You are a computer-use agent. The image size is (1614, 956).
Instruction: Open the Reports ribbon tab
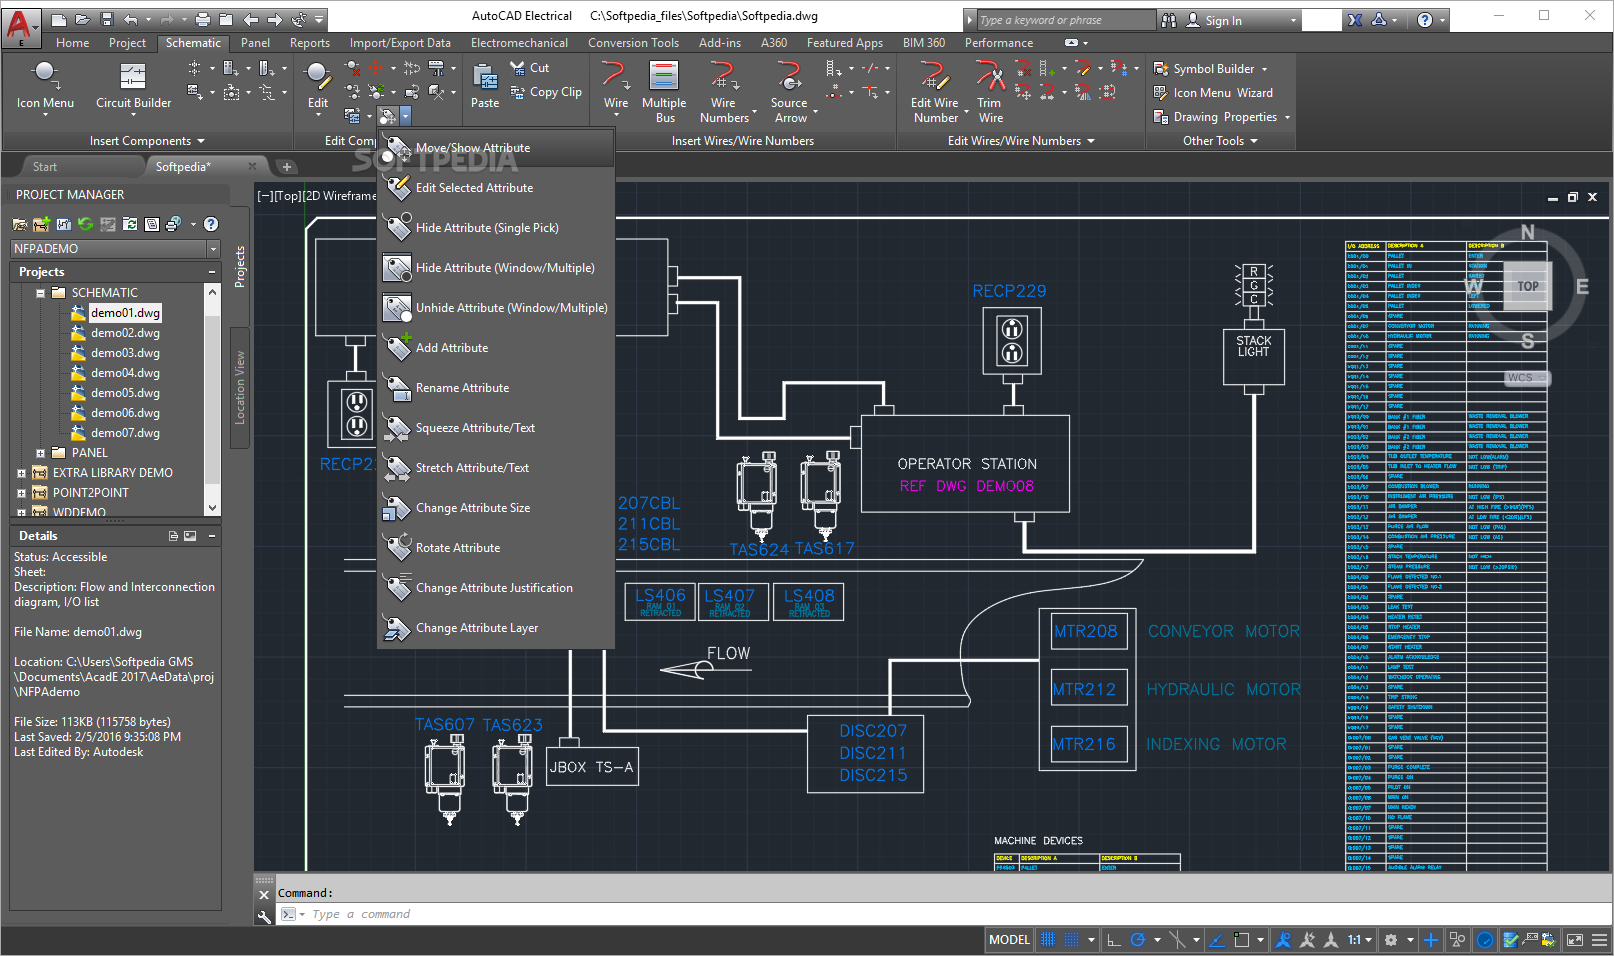pos(310,43)
